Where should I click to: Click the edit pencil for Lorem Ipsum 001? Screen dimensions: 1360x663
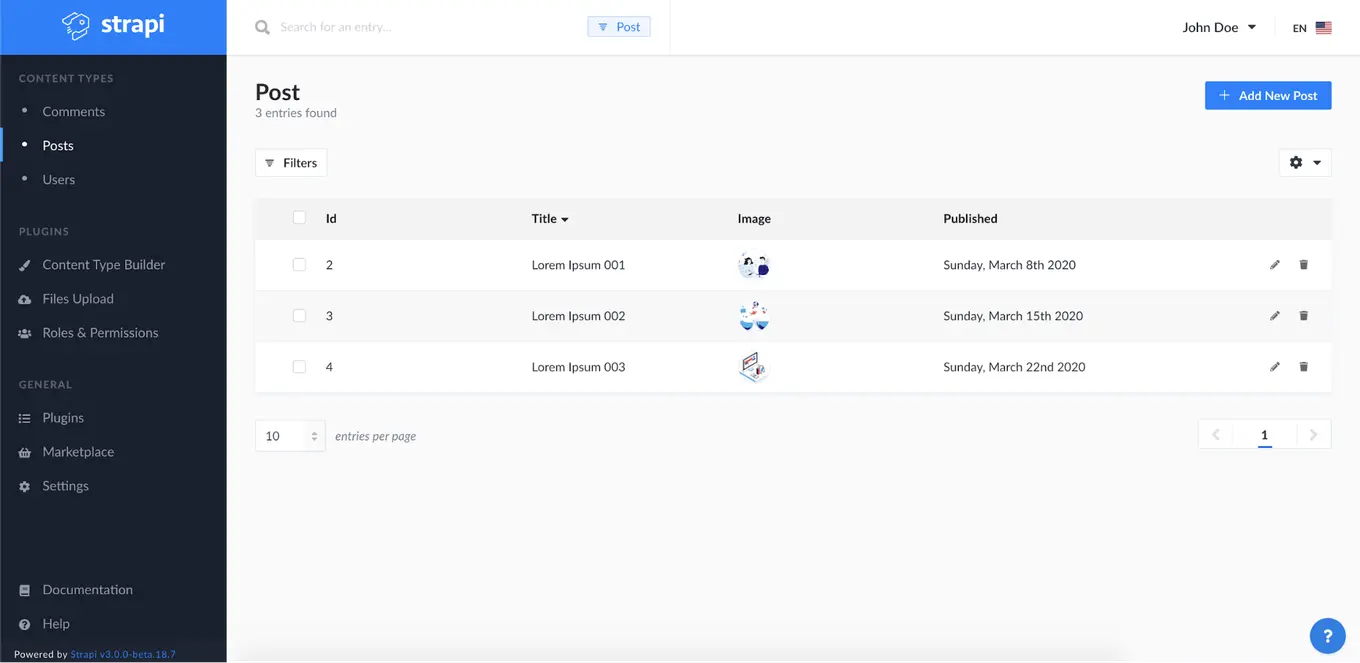1274,264
